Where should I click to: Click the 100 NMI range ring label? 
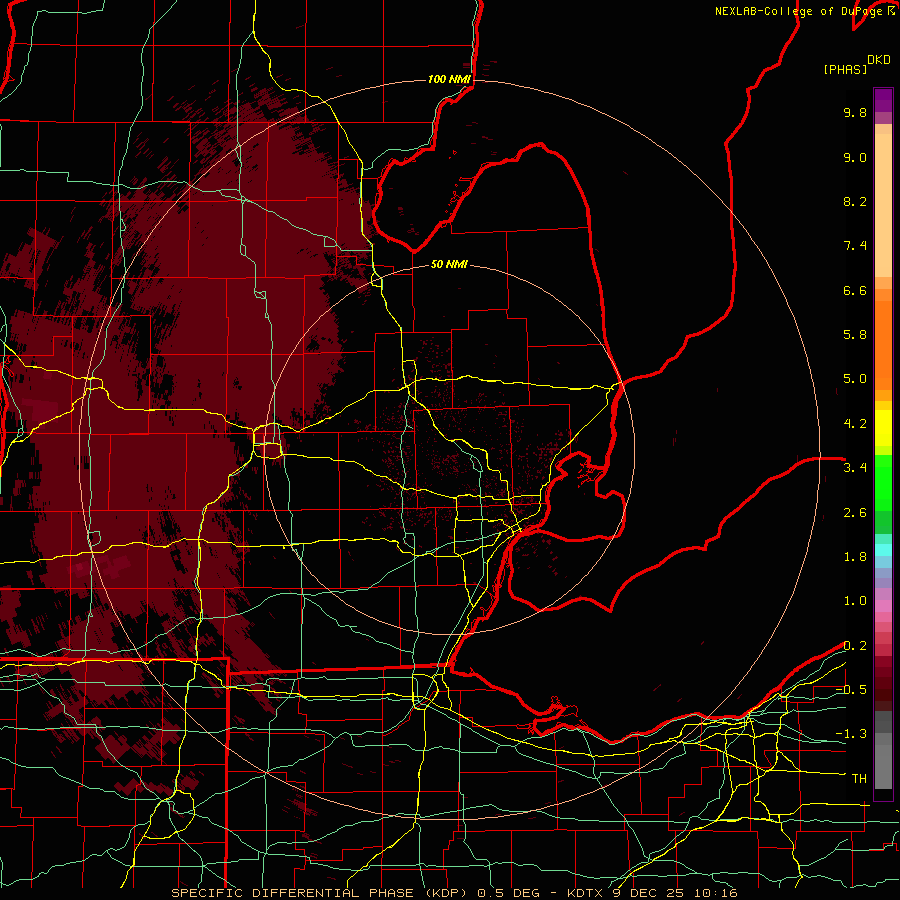tap(449, 79)
